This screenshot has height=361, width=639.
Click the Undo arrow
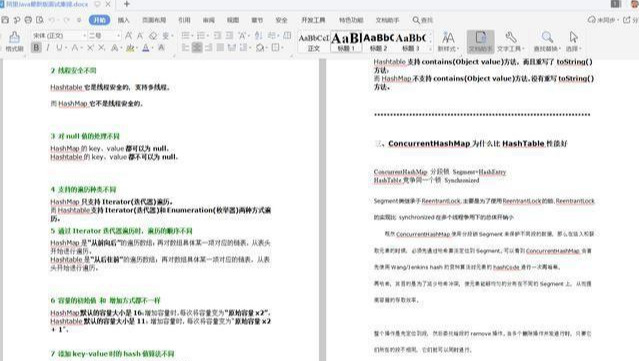tap(52, 20)
